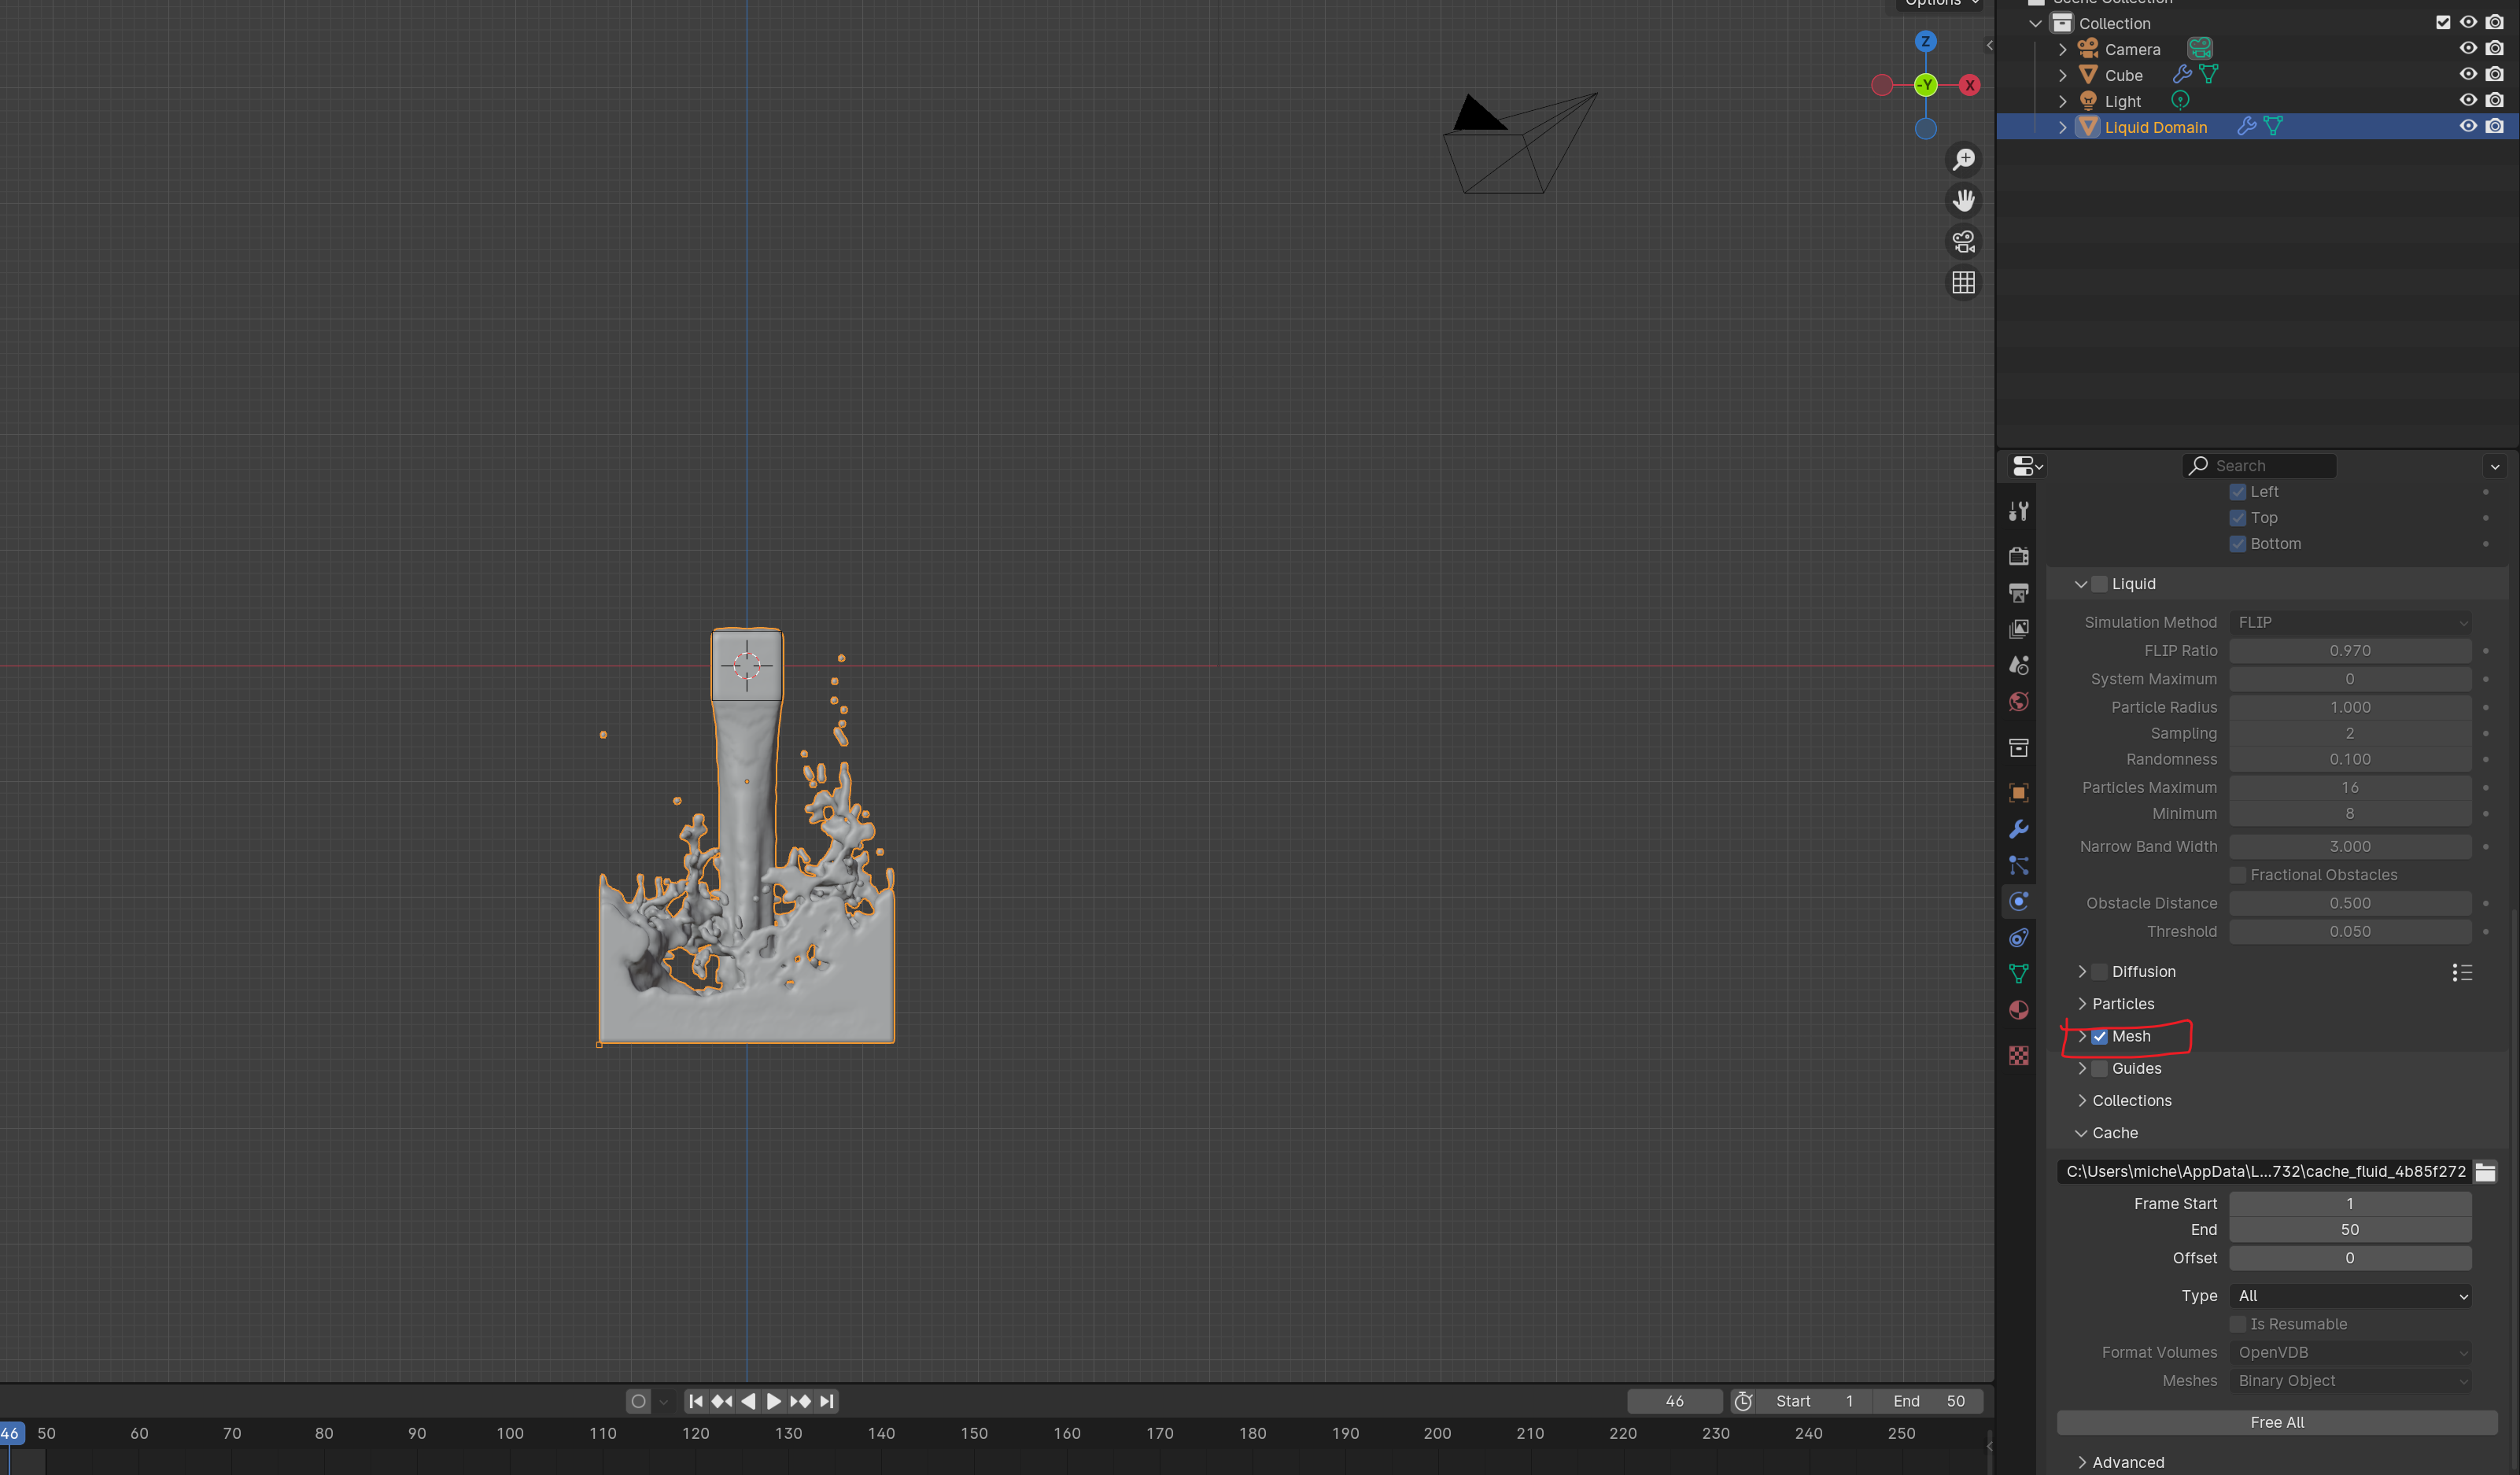The image size is (2520, 1475).
Task: Open the cache Type dropdown
Action: pos(2350,1296)
